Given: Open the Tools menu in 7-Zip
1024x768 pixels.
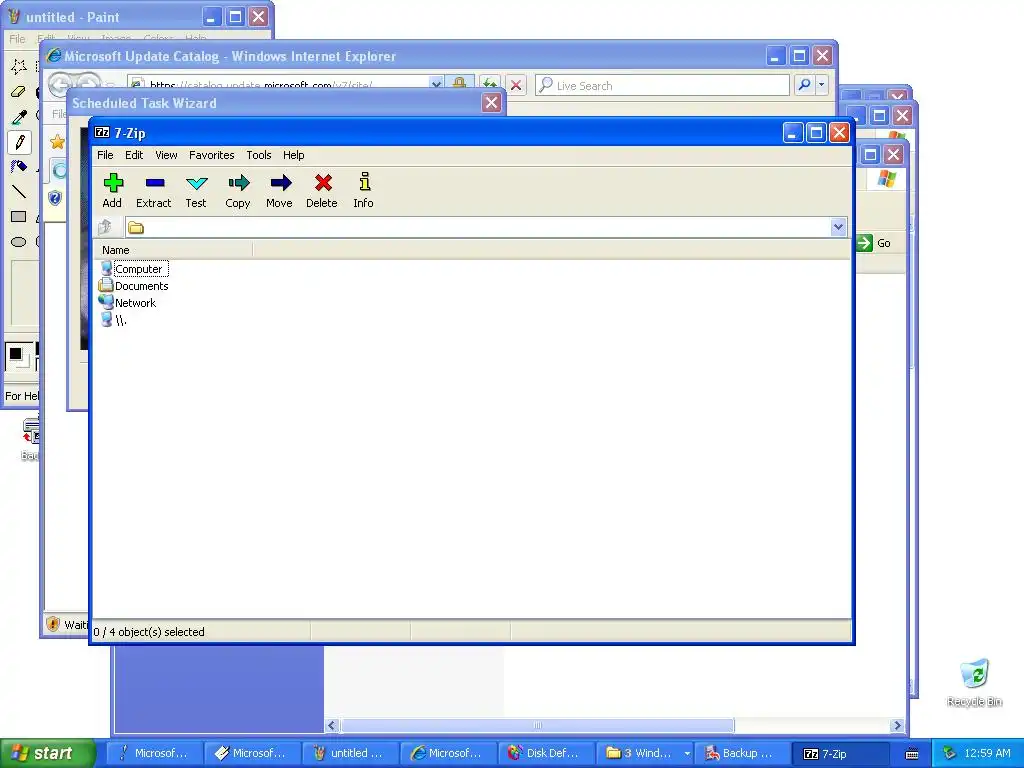Looking at the screenshot, I should [259, 155].
